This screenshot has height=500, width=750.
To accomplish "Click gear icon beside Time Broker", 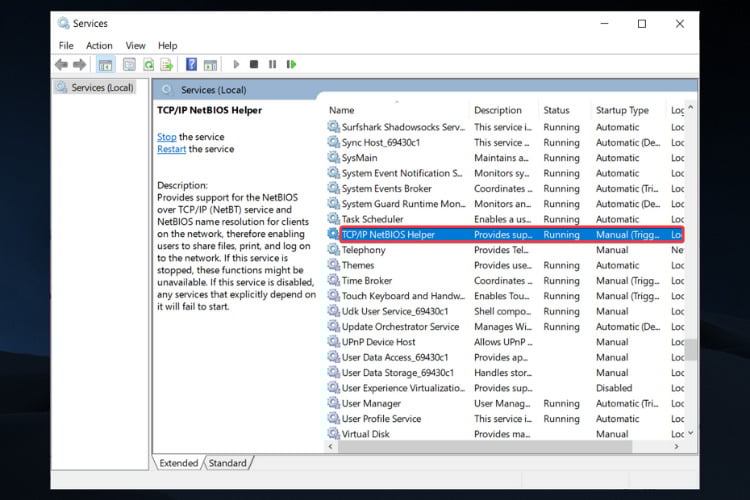I will coord(333,280).
